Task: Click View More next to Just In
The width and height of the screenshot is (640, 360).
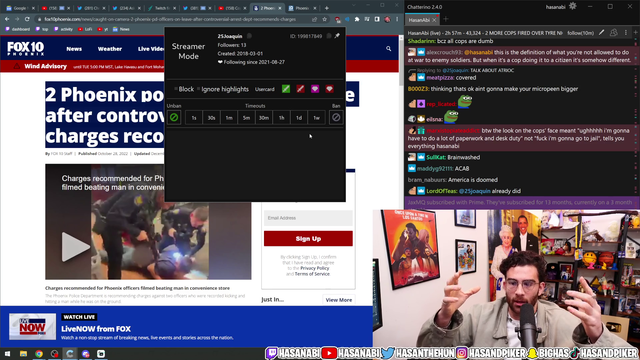Action: pyautogui.click(x=338, y=300)
